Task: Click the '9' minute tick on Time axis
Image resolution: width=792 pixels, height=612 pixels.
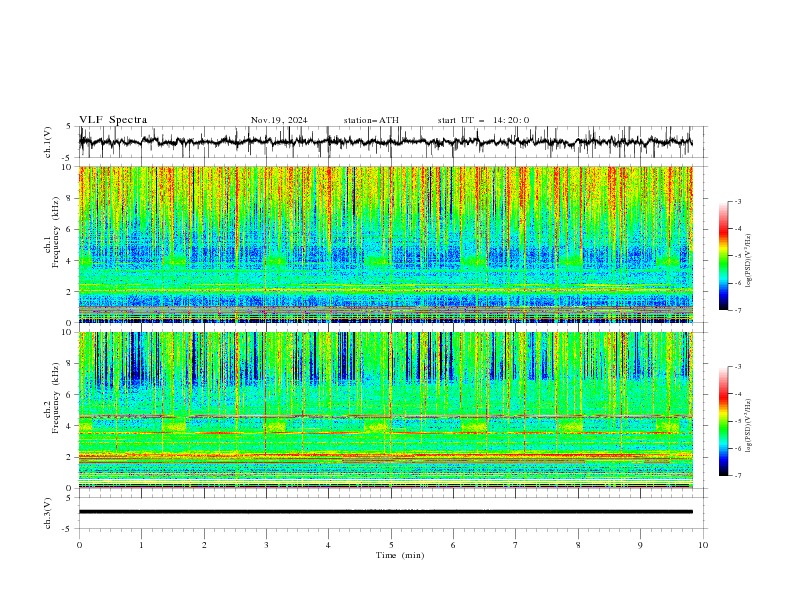Action: point(640,545)
